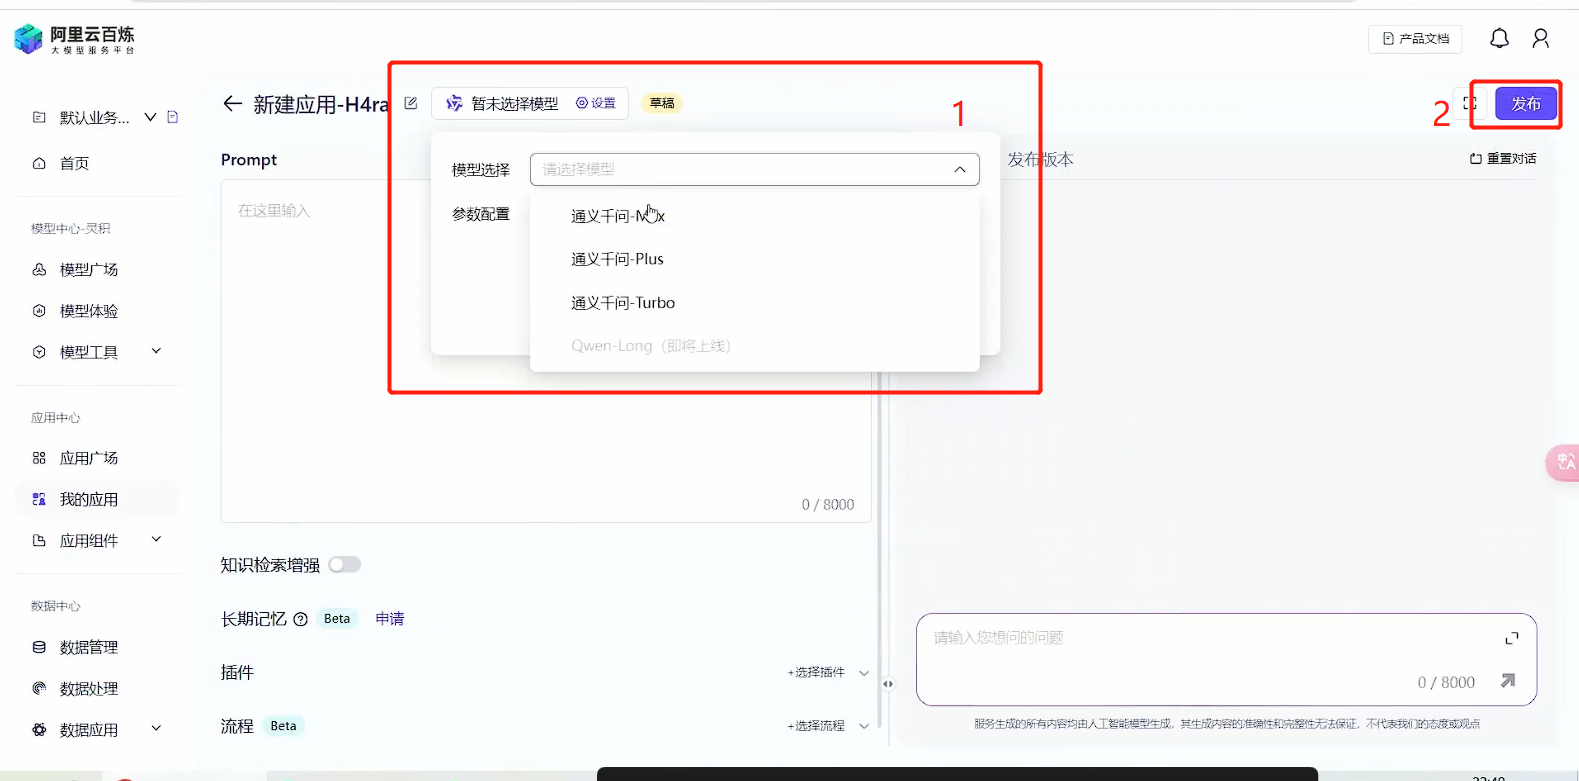Open the 默认业务 workspace dropdown
Viewport: 1579px width, 781px height.
point(150,117)
